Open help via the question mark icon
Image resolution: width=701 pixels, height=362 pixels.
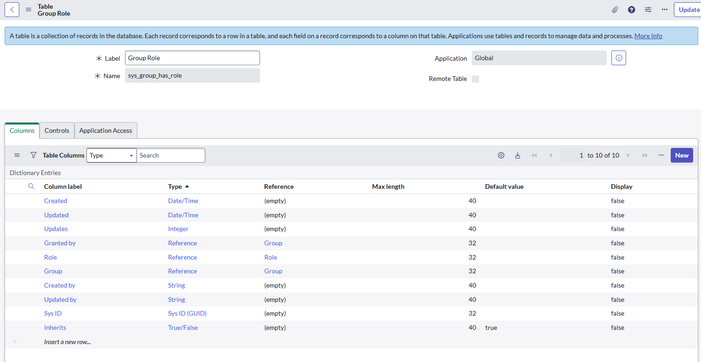[631, 9]
